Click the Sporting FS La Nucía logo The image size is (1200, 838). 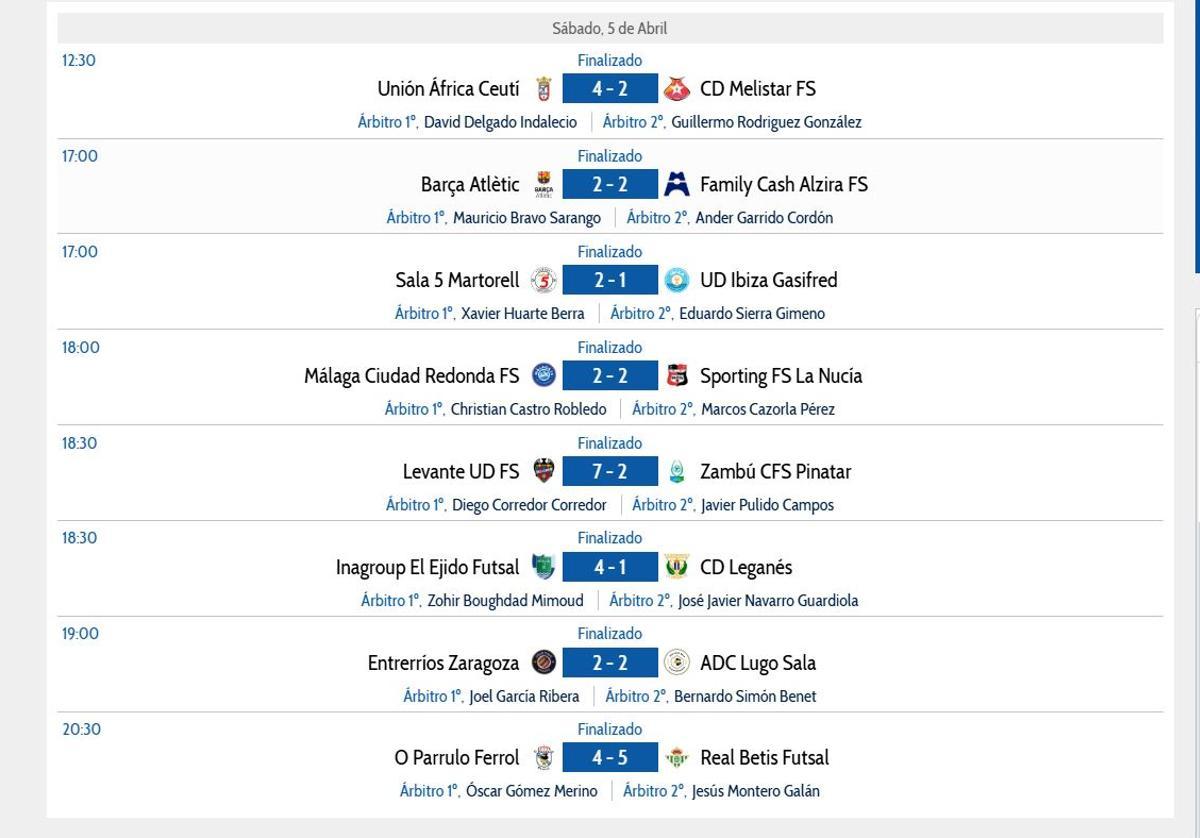tap(679, 375)
